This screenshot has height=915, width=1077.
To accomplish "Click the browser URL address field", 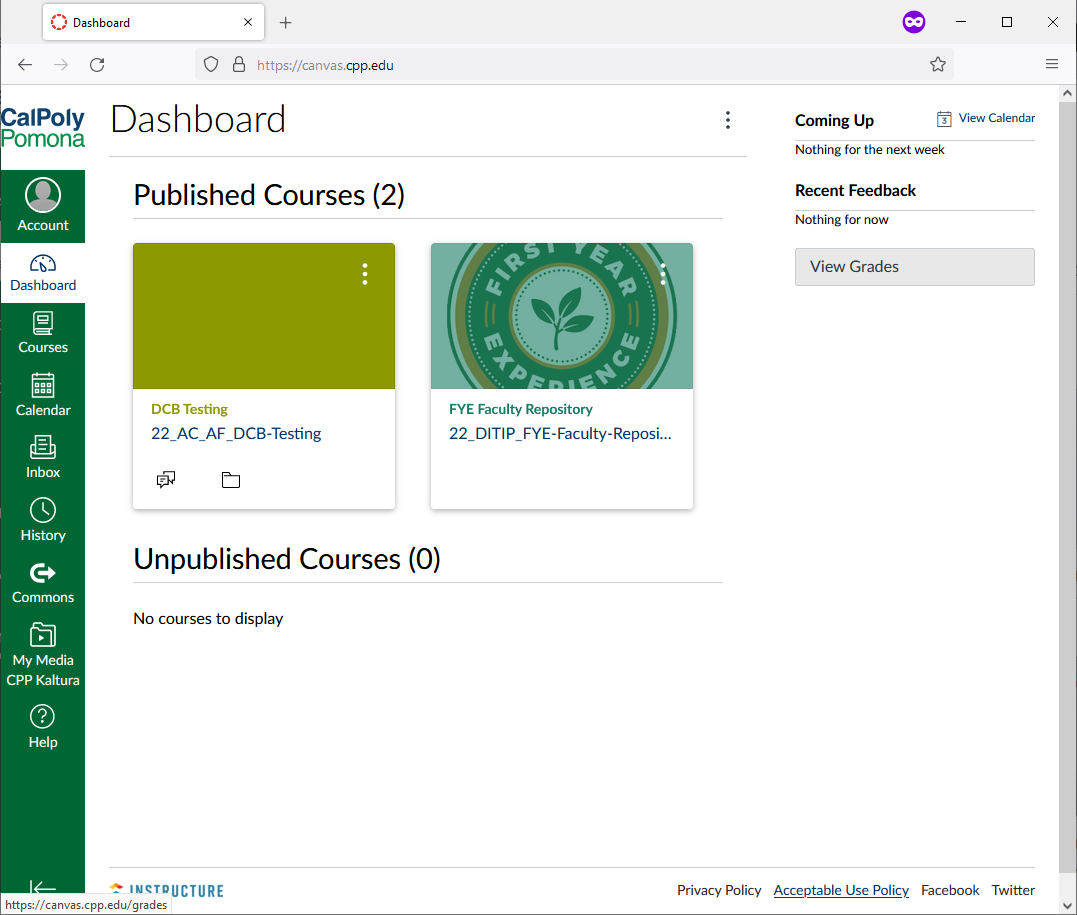I will click(x=580, y=65).
